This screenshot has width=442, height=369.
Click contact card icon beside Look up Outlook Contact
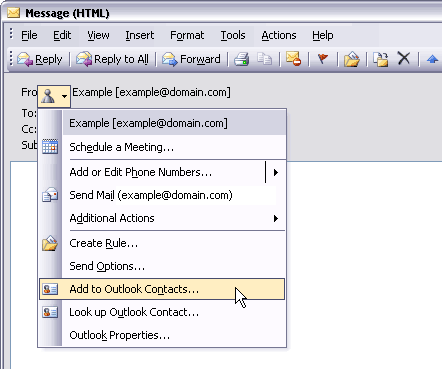coord(50,312)
